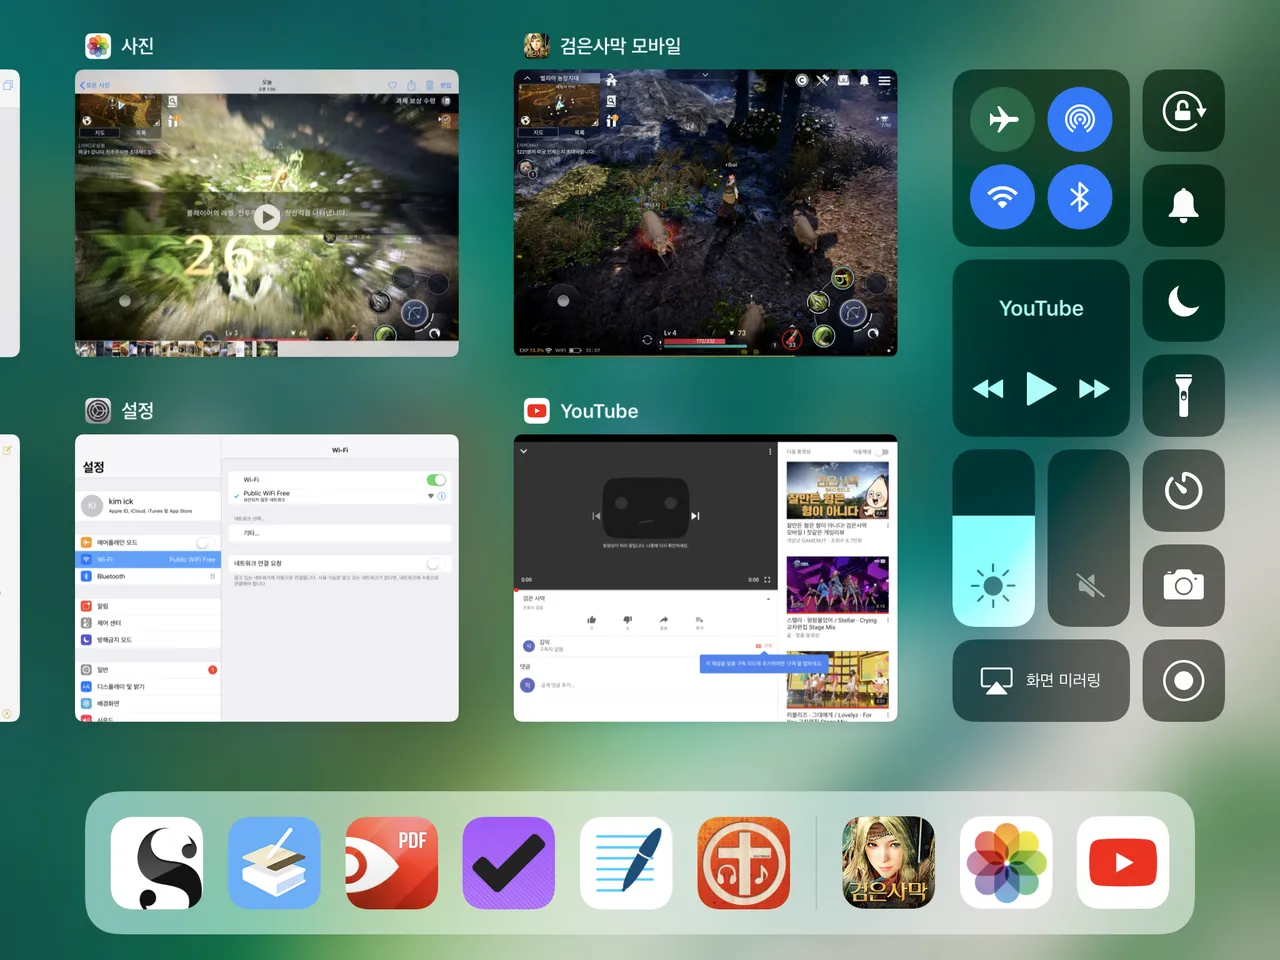This screenshot has width=1280, height=960.
Task: Toggle silent mode bell button
Action: point(1184,205)
